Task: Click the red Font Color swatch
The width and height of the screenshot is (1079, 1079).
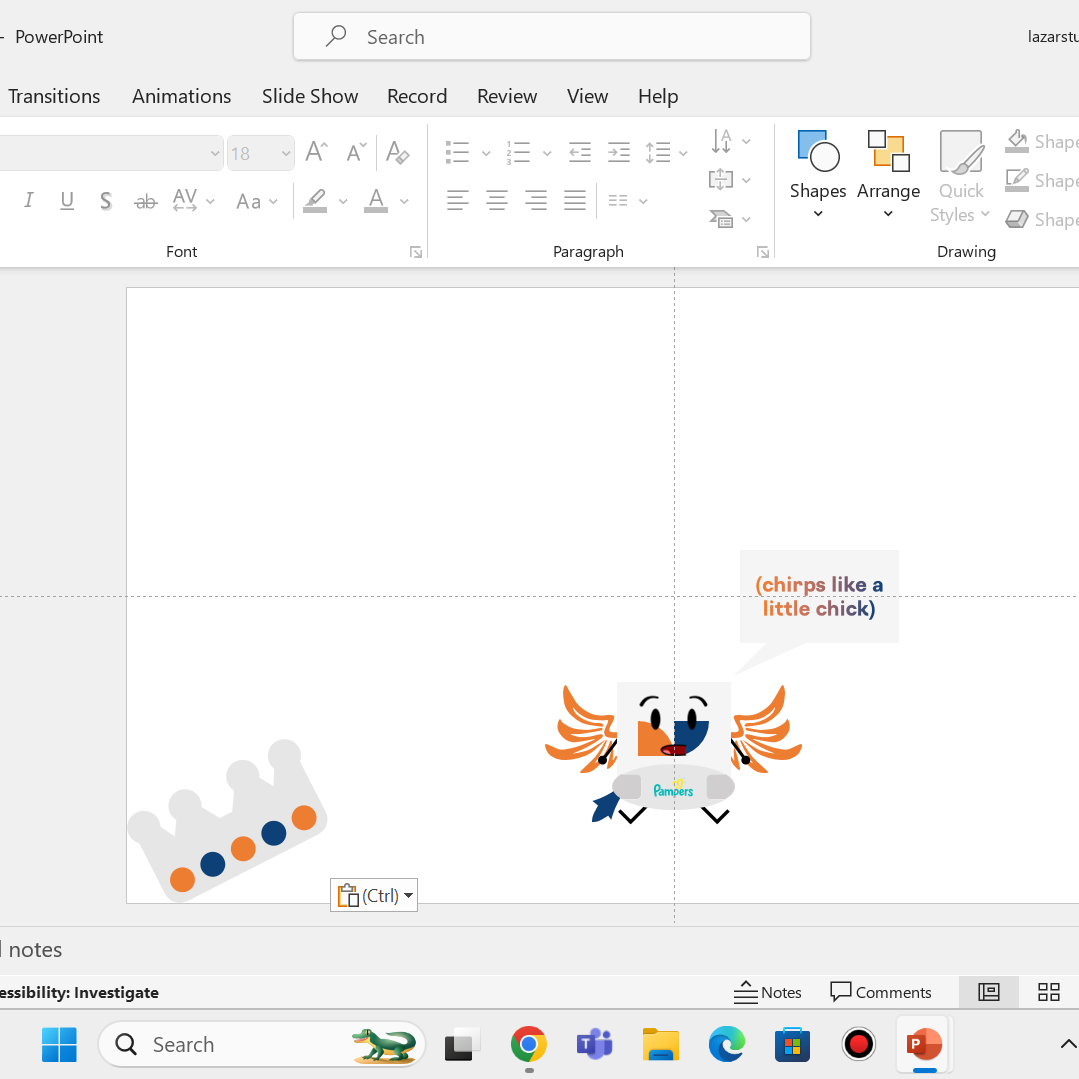Action: [x=376, y=201]
